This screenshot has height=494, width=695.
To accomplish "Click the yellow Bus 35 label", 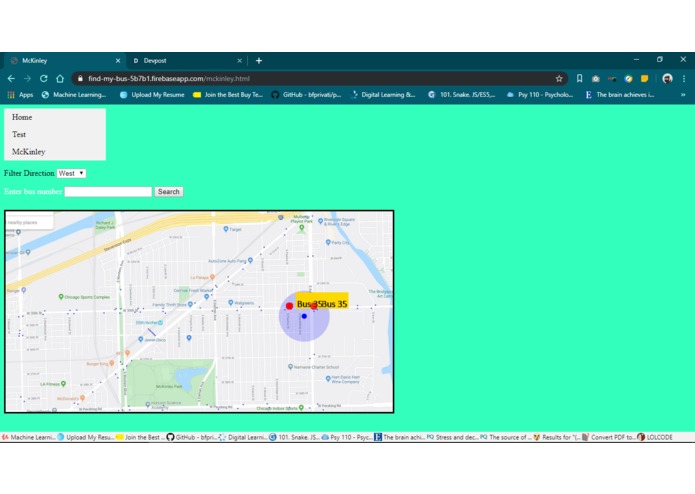I will 322,301.
